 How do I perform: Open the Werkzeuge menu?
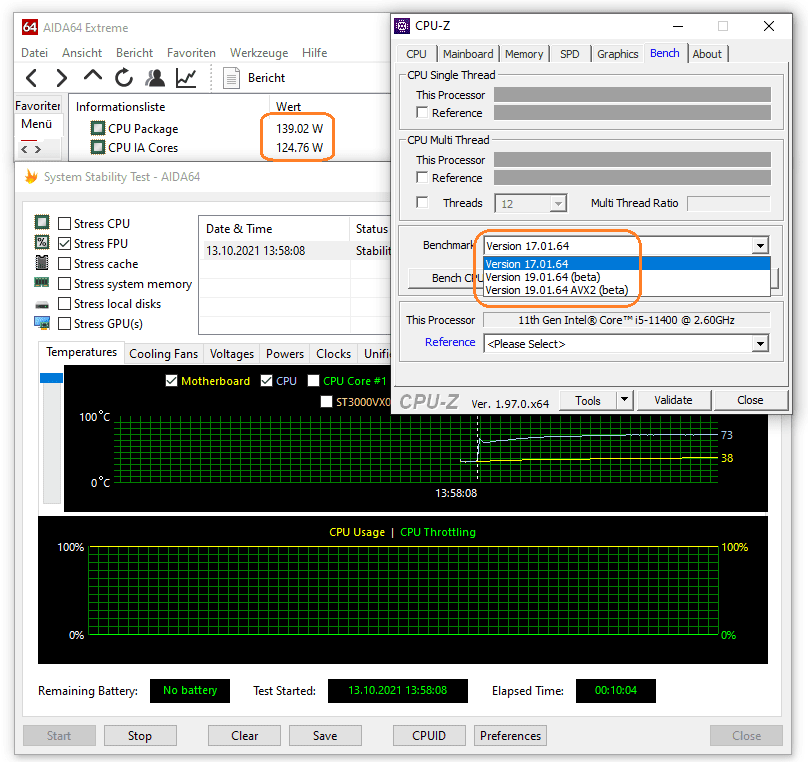(259, 53)
